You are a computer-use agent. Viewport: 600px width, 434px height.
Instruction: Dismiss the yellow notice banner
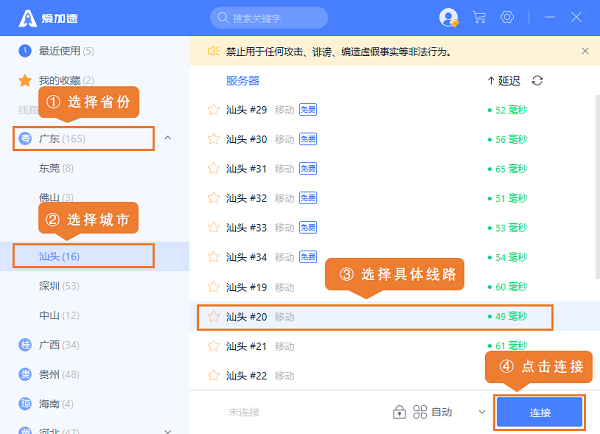[585, 51]
